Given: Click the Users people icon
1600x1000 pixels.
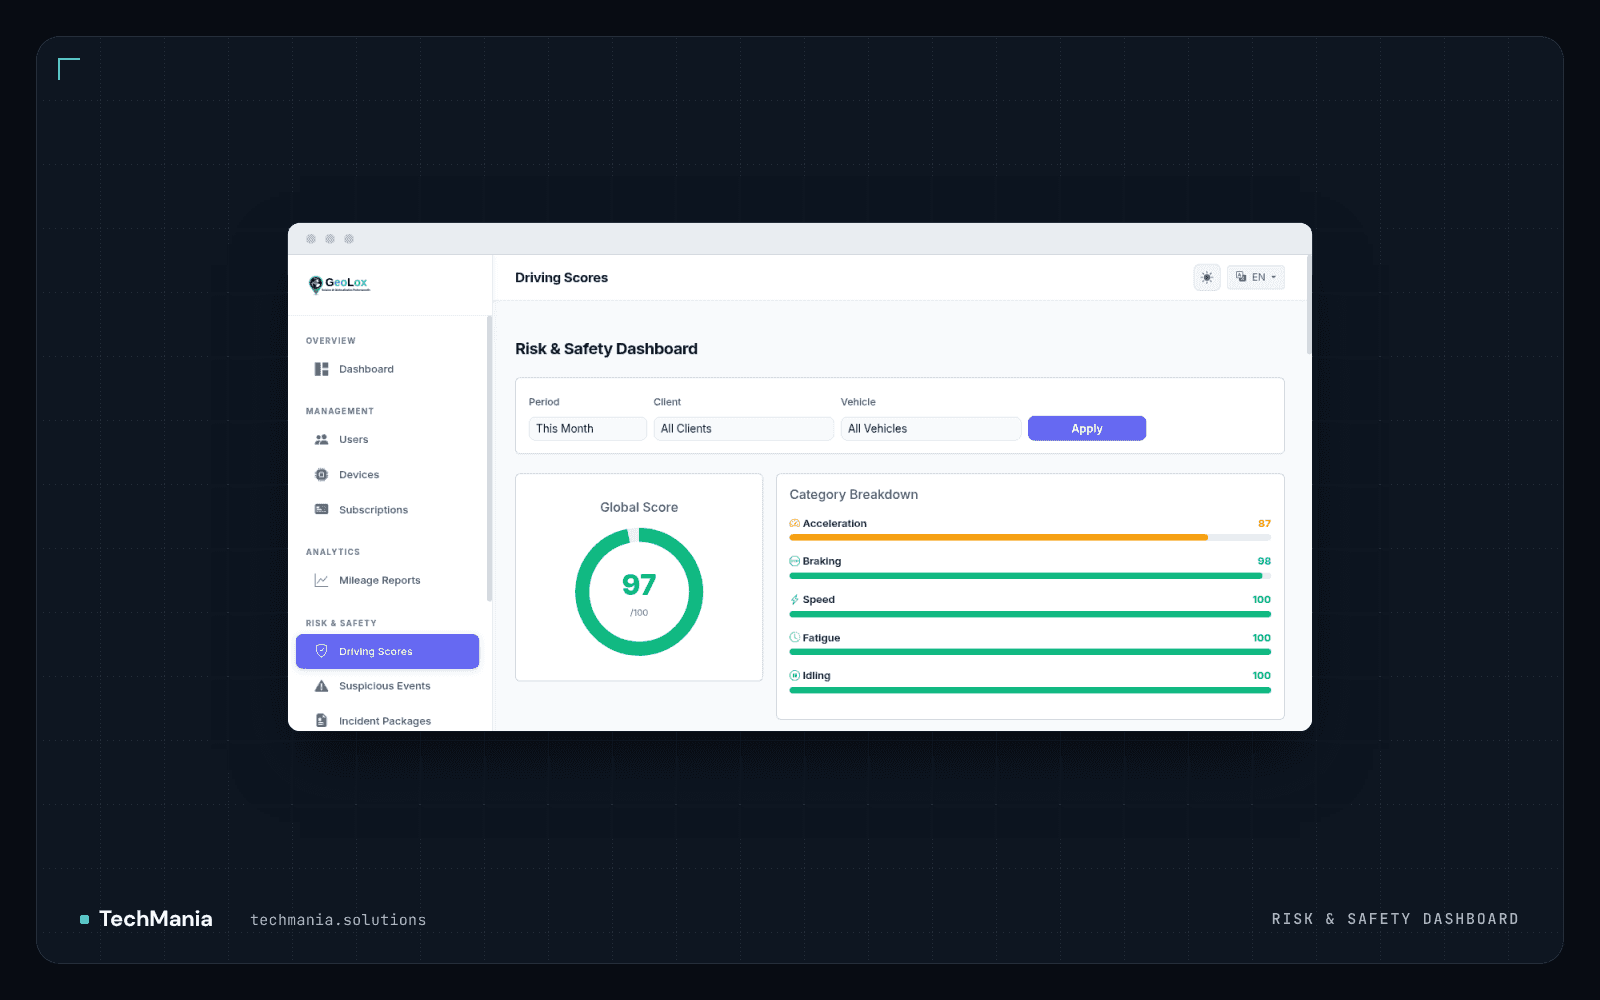Looking at the screenshot, I should (321, 440).
